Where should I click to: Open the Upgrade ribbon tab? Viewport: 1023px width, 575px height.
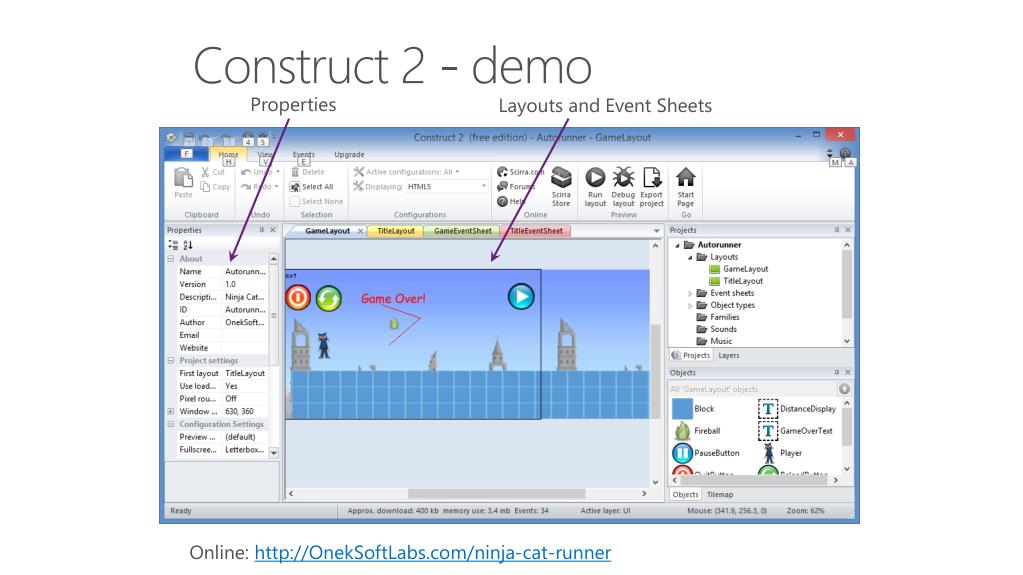tap(349, 155)
